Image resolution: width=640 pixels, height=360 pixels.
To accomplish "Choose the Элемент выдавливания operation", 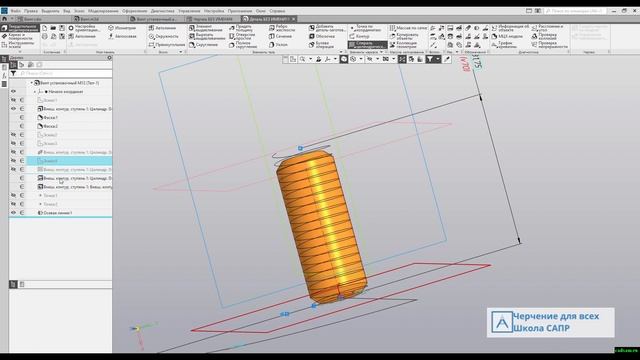I will 206,28.
